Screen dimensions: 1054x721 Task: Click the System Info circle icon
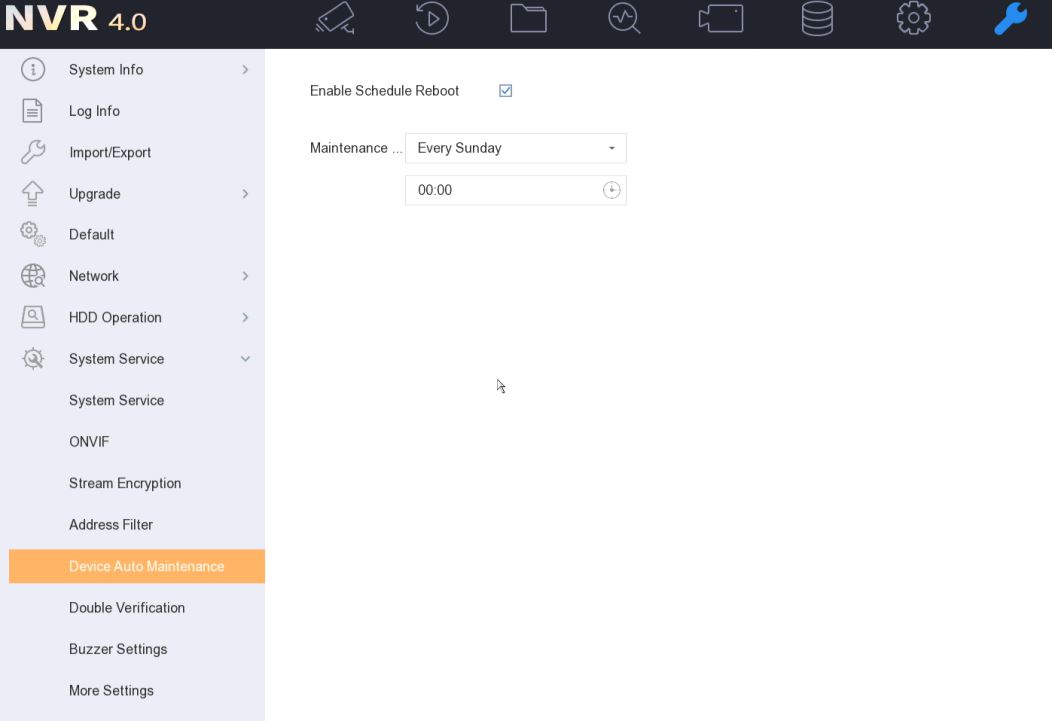coord(33,69)
